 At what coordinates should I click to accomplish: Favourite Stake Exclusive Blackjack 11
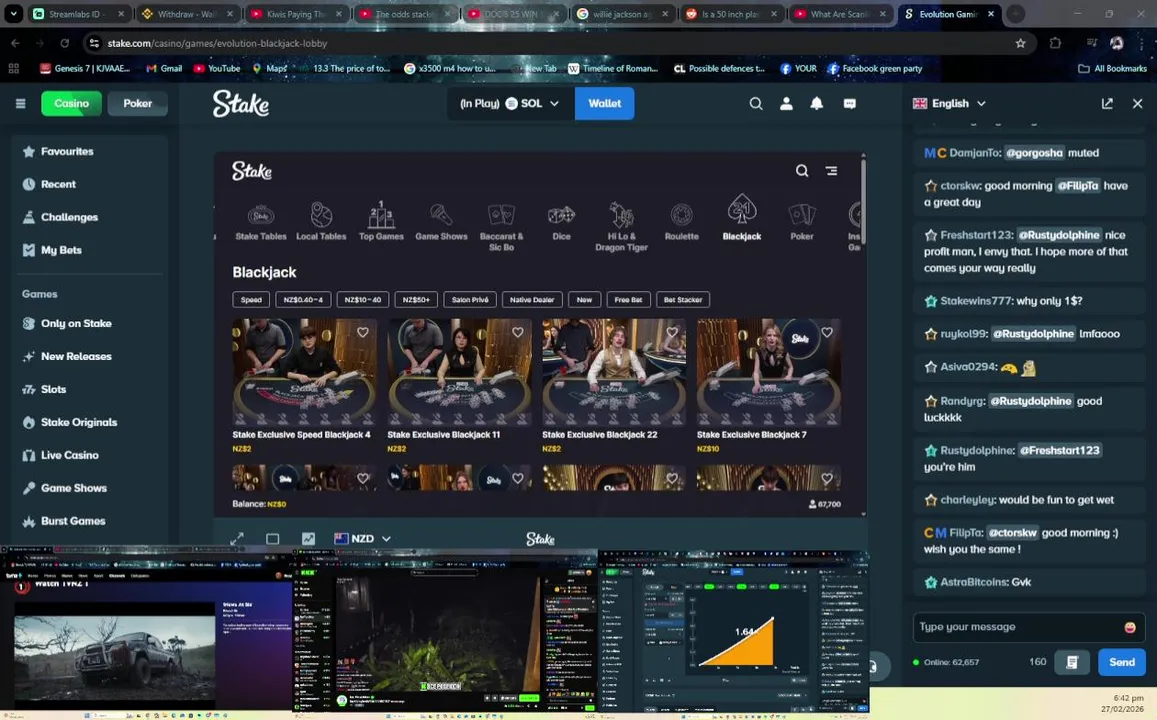pyautogui.click(x=517, y=333)
